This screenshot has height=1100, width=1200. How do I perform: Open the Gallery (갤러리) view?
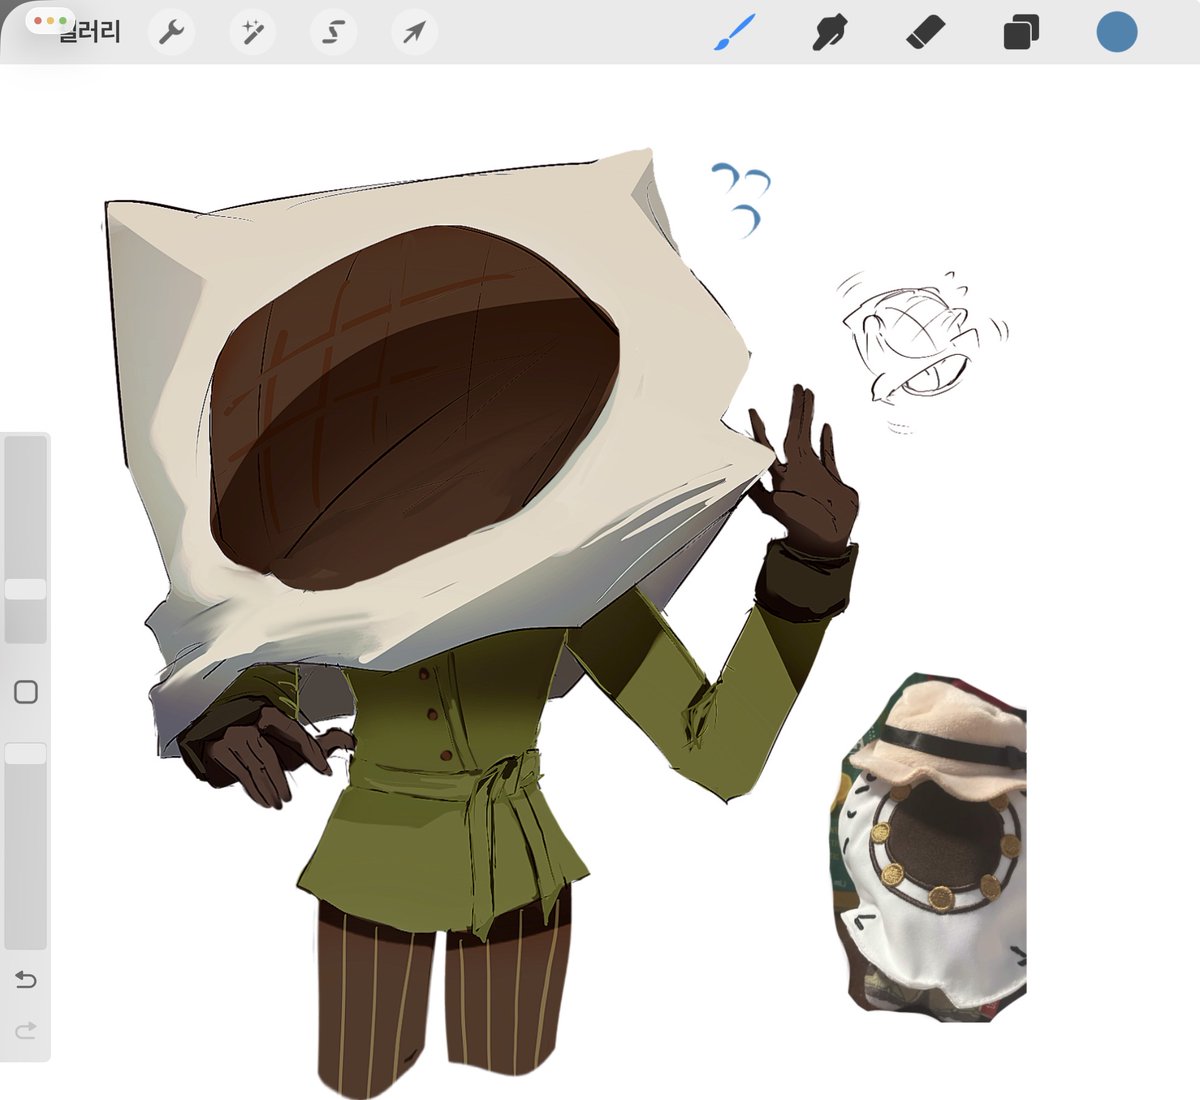coord(92,32)
